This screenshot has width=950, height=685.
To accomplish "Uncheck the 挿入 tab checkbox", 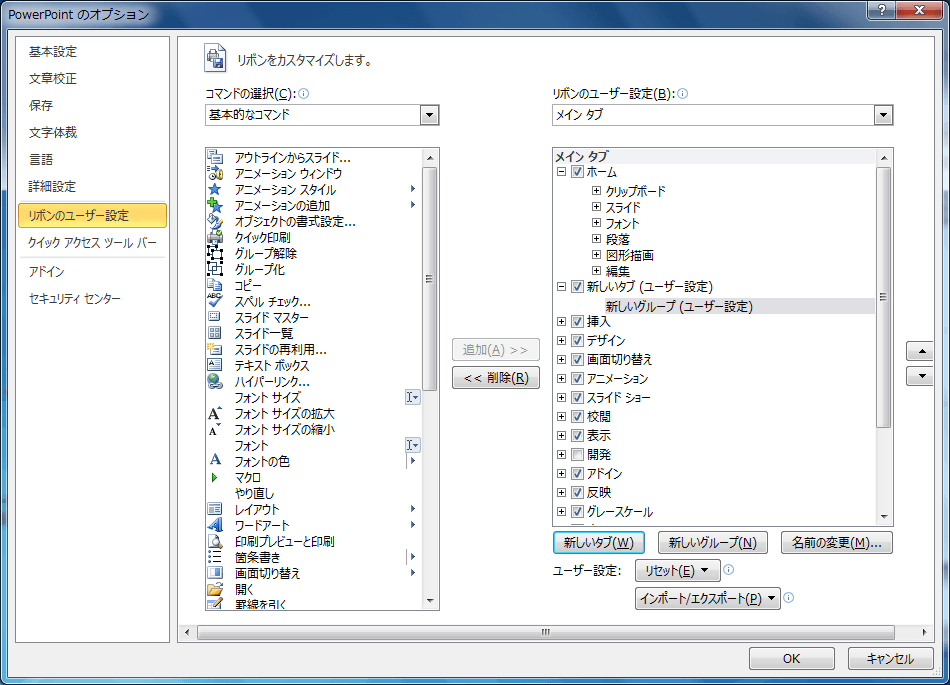I will [x=577, y=322].
